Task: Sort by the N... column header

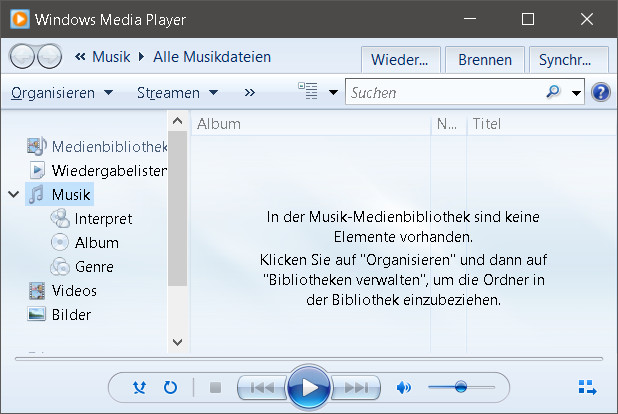Action: click(x=449, y=124)
